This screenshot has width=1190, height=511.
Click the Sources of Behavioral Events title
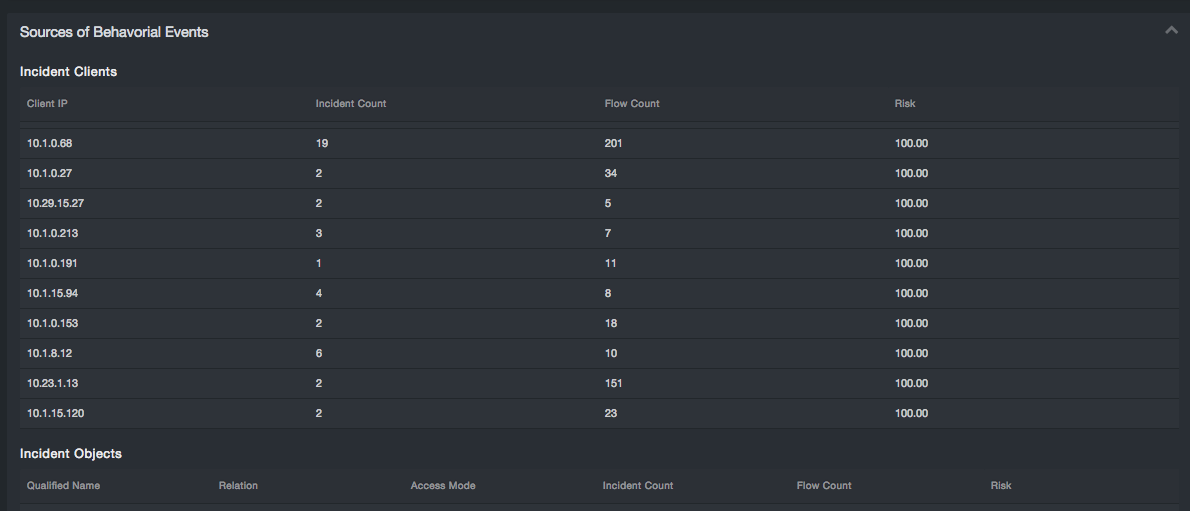(x=114, y=32)
